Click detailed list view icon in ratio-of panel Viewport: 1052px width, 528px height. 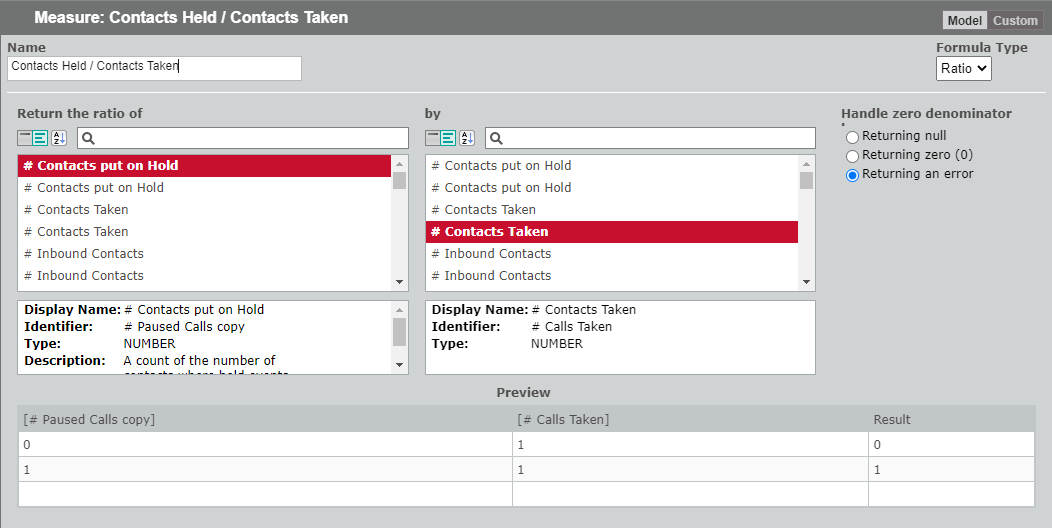click(40, 138)
